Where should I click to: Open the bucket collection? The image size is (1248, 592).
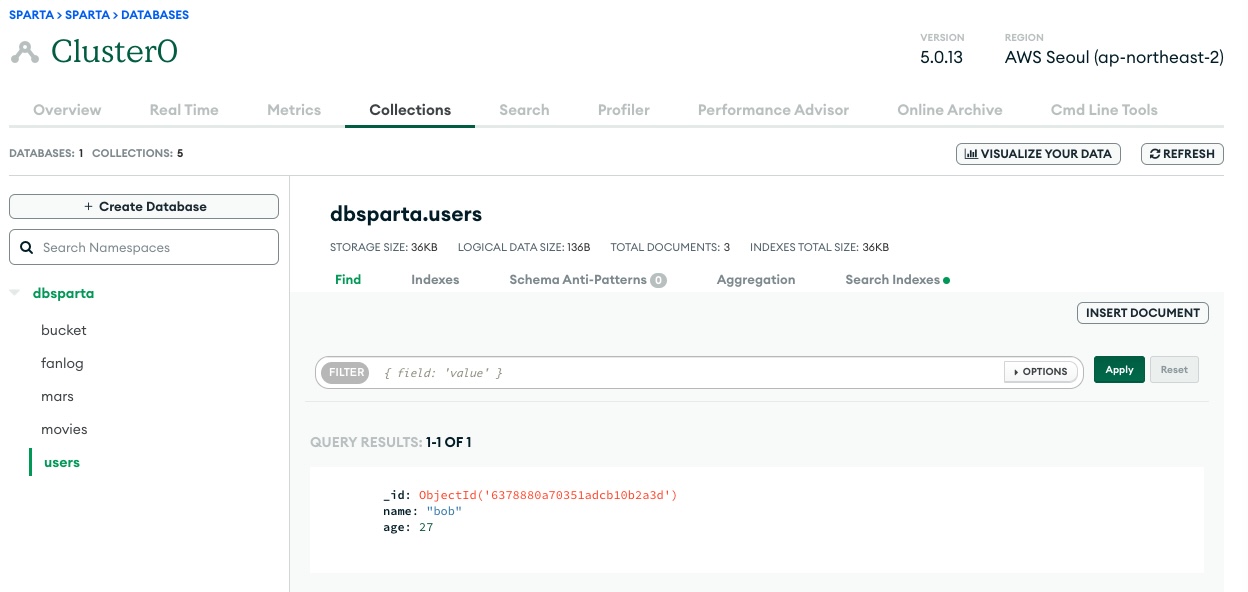click(x=64, y=330)
